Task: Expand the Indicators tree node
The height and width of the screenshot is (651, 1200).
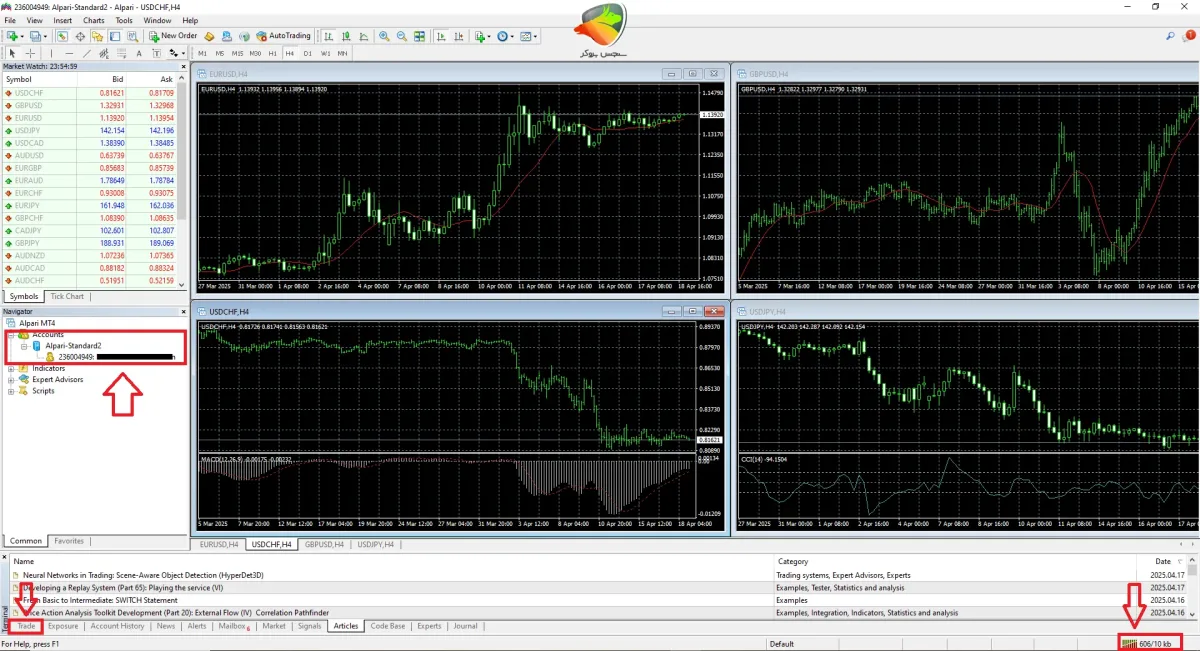Action: [x=11, y=368]
